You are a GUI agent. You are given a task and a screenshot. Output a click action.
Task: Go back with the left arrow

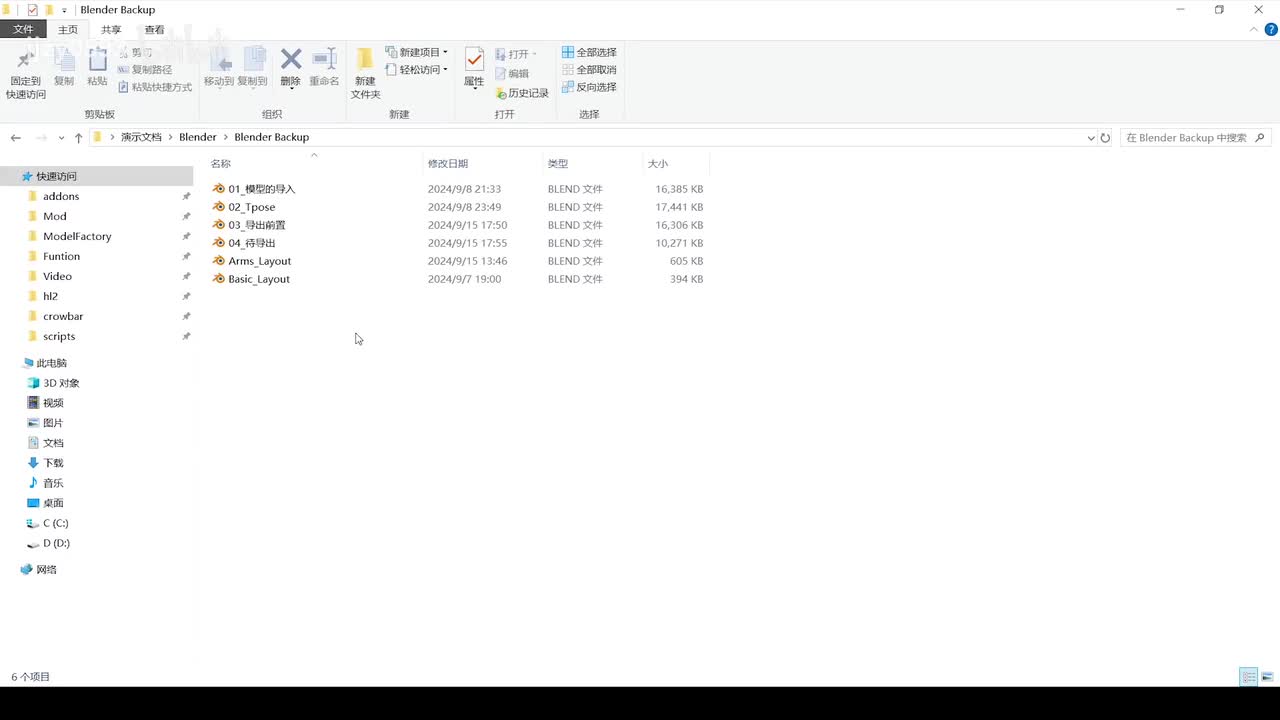16,138
